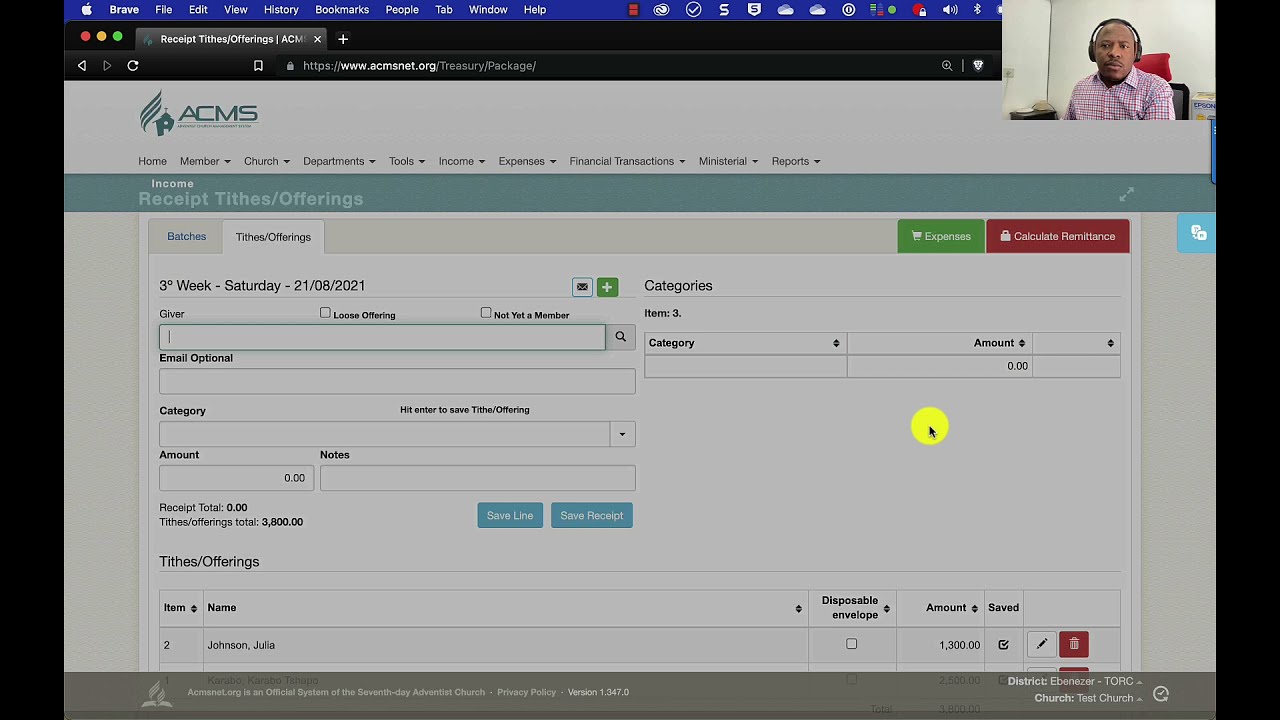Click the footer history clock icon

1161,693
